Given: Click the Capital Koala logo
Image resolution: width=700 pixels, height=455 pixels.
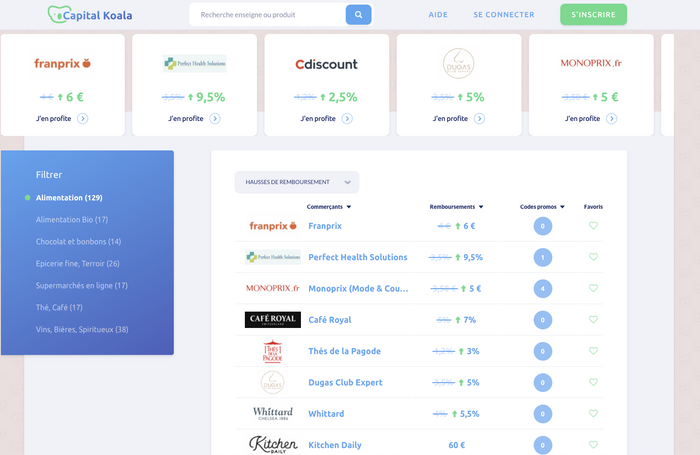Looking at the screenshot, I should pyautogui.click(x=90, y=15).
